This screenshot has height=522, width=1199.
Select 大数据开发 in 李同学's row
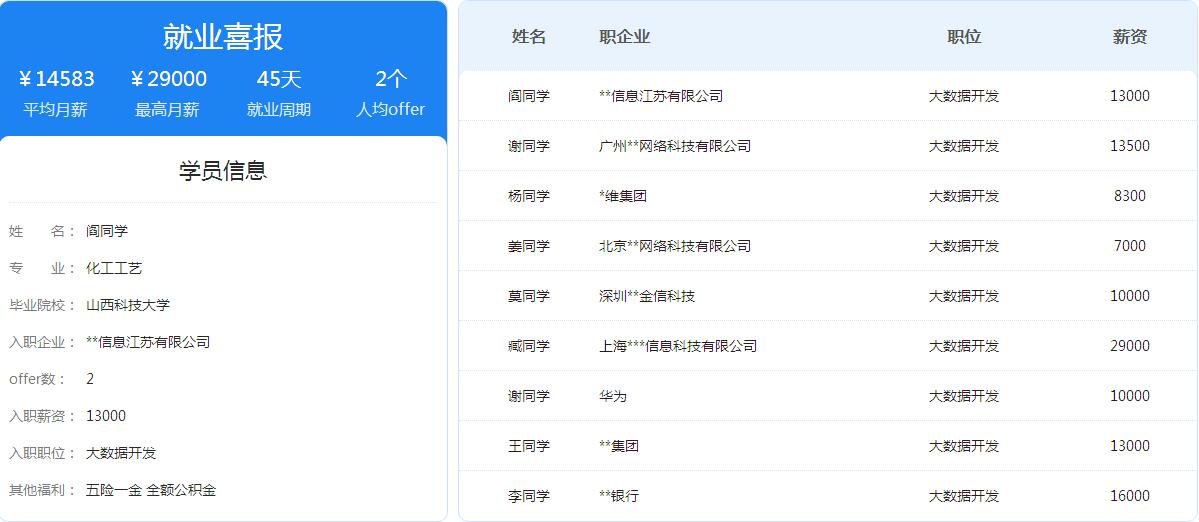pos(963,496)
